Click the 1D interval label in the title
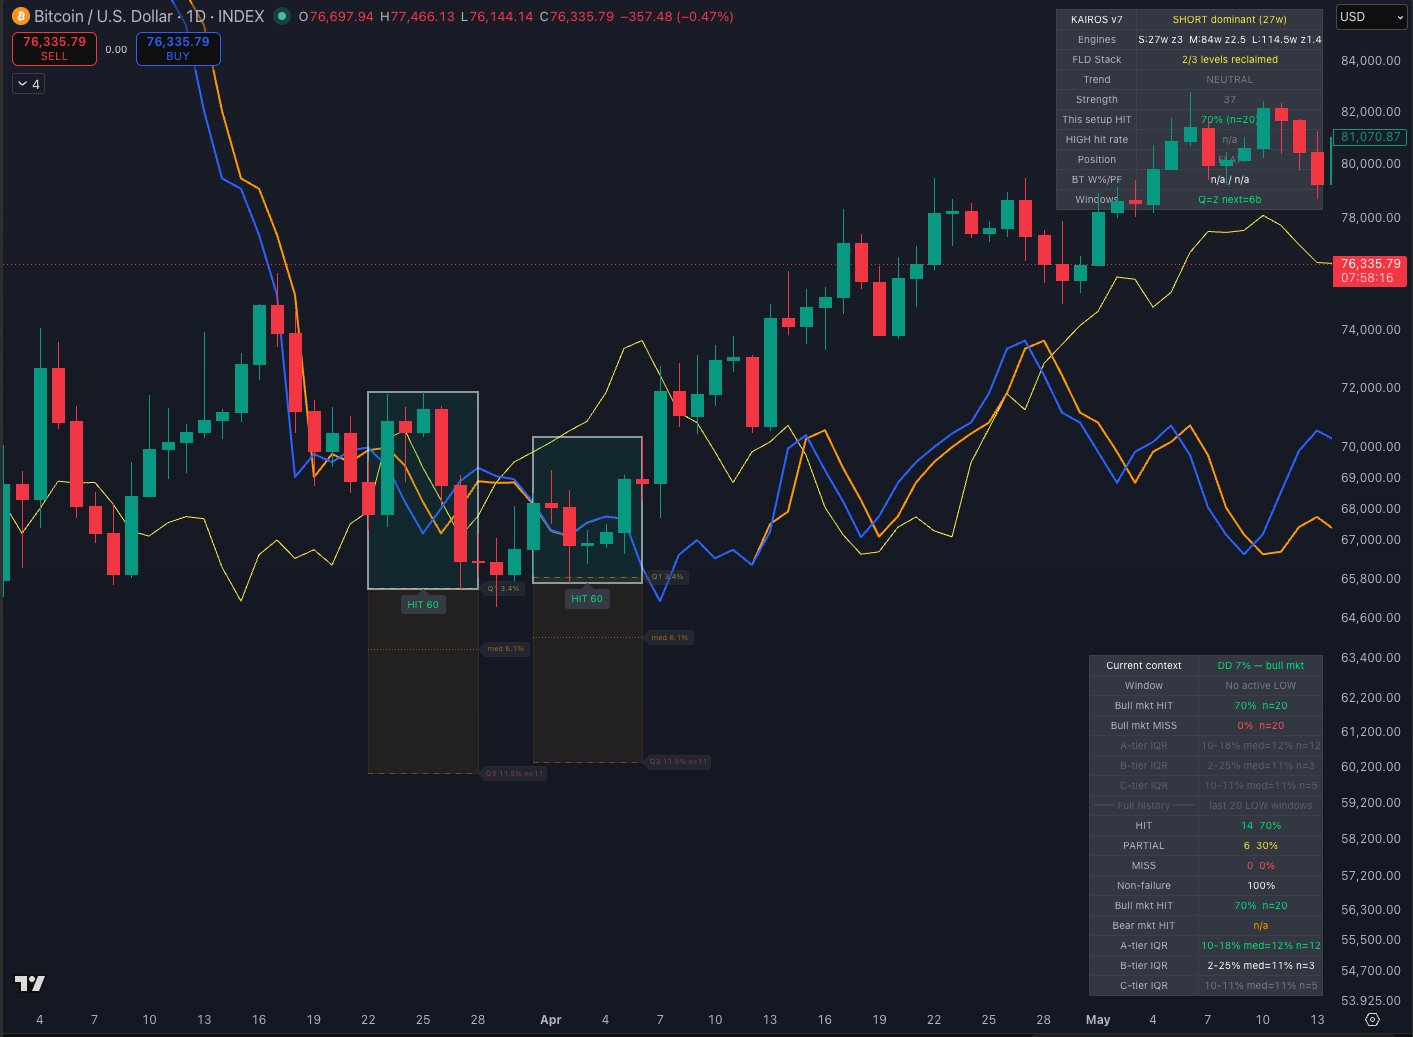The image size is (1413, 1037). tap(197, 16)
